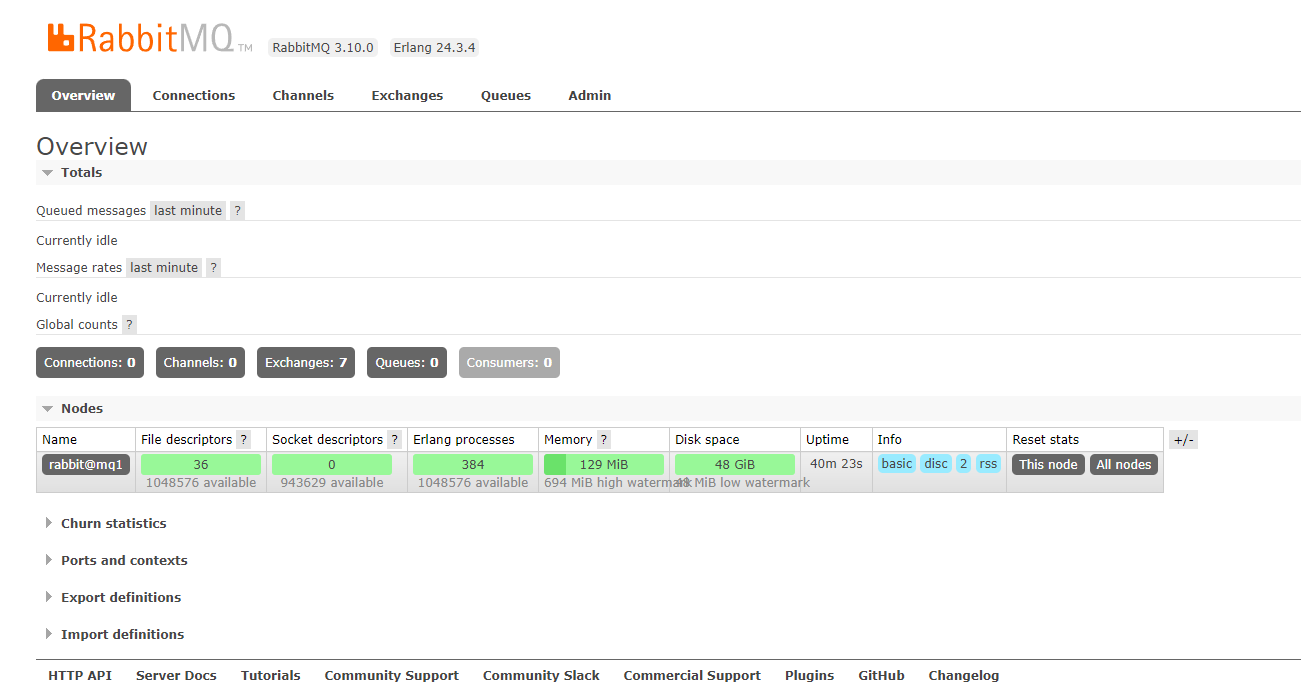Click the File descriptors 36 usage bar

click(x=201, y=465)
